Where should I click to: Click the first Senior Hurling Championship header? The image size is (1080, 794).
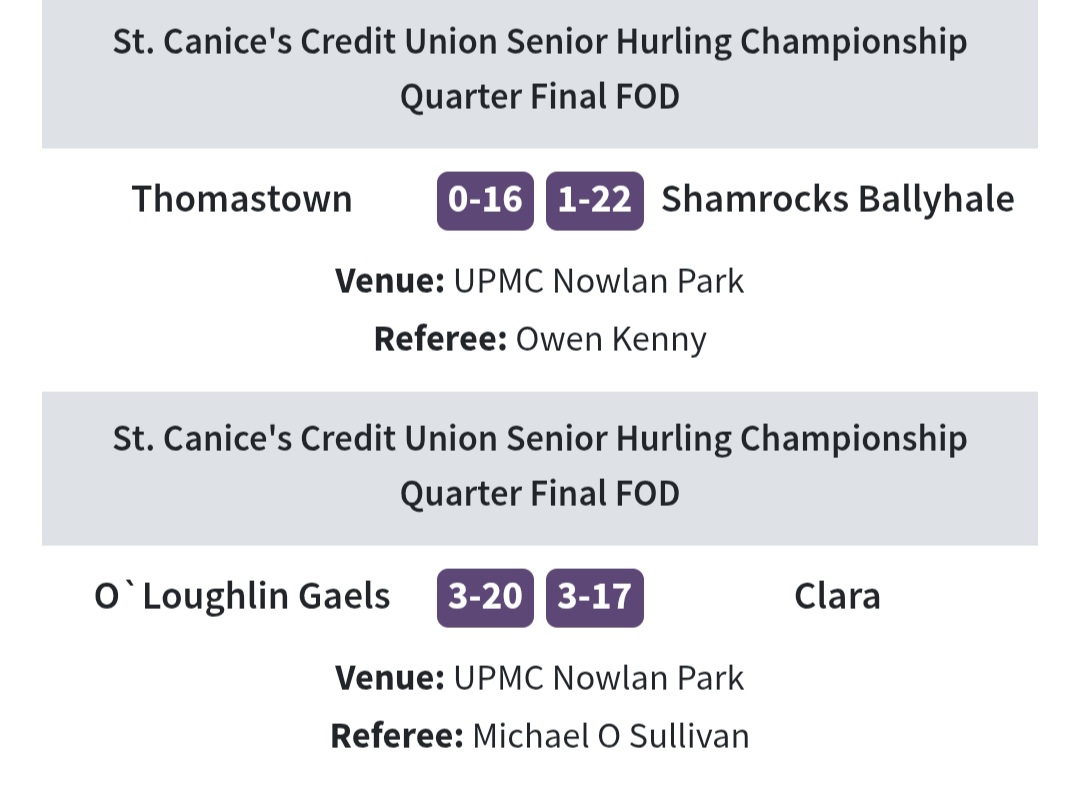click(x=540, y=43)
